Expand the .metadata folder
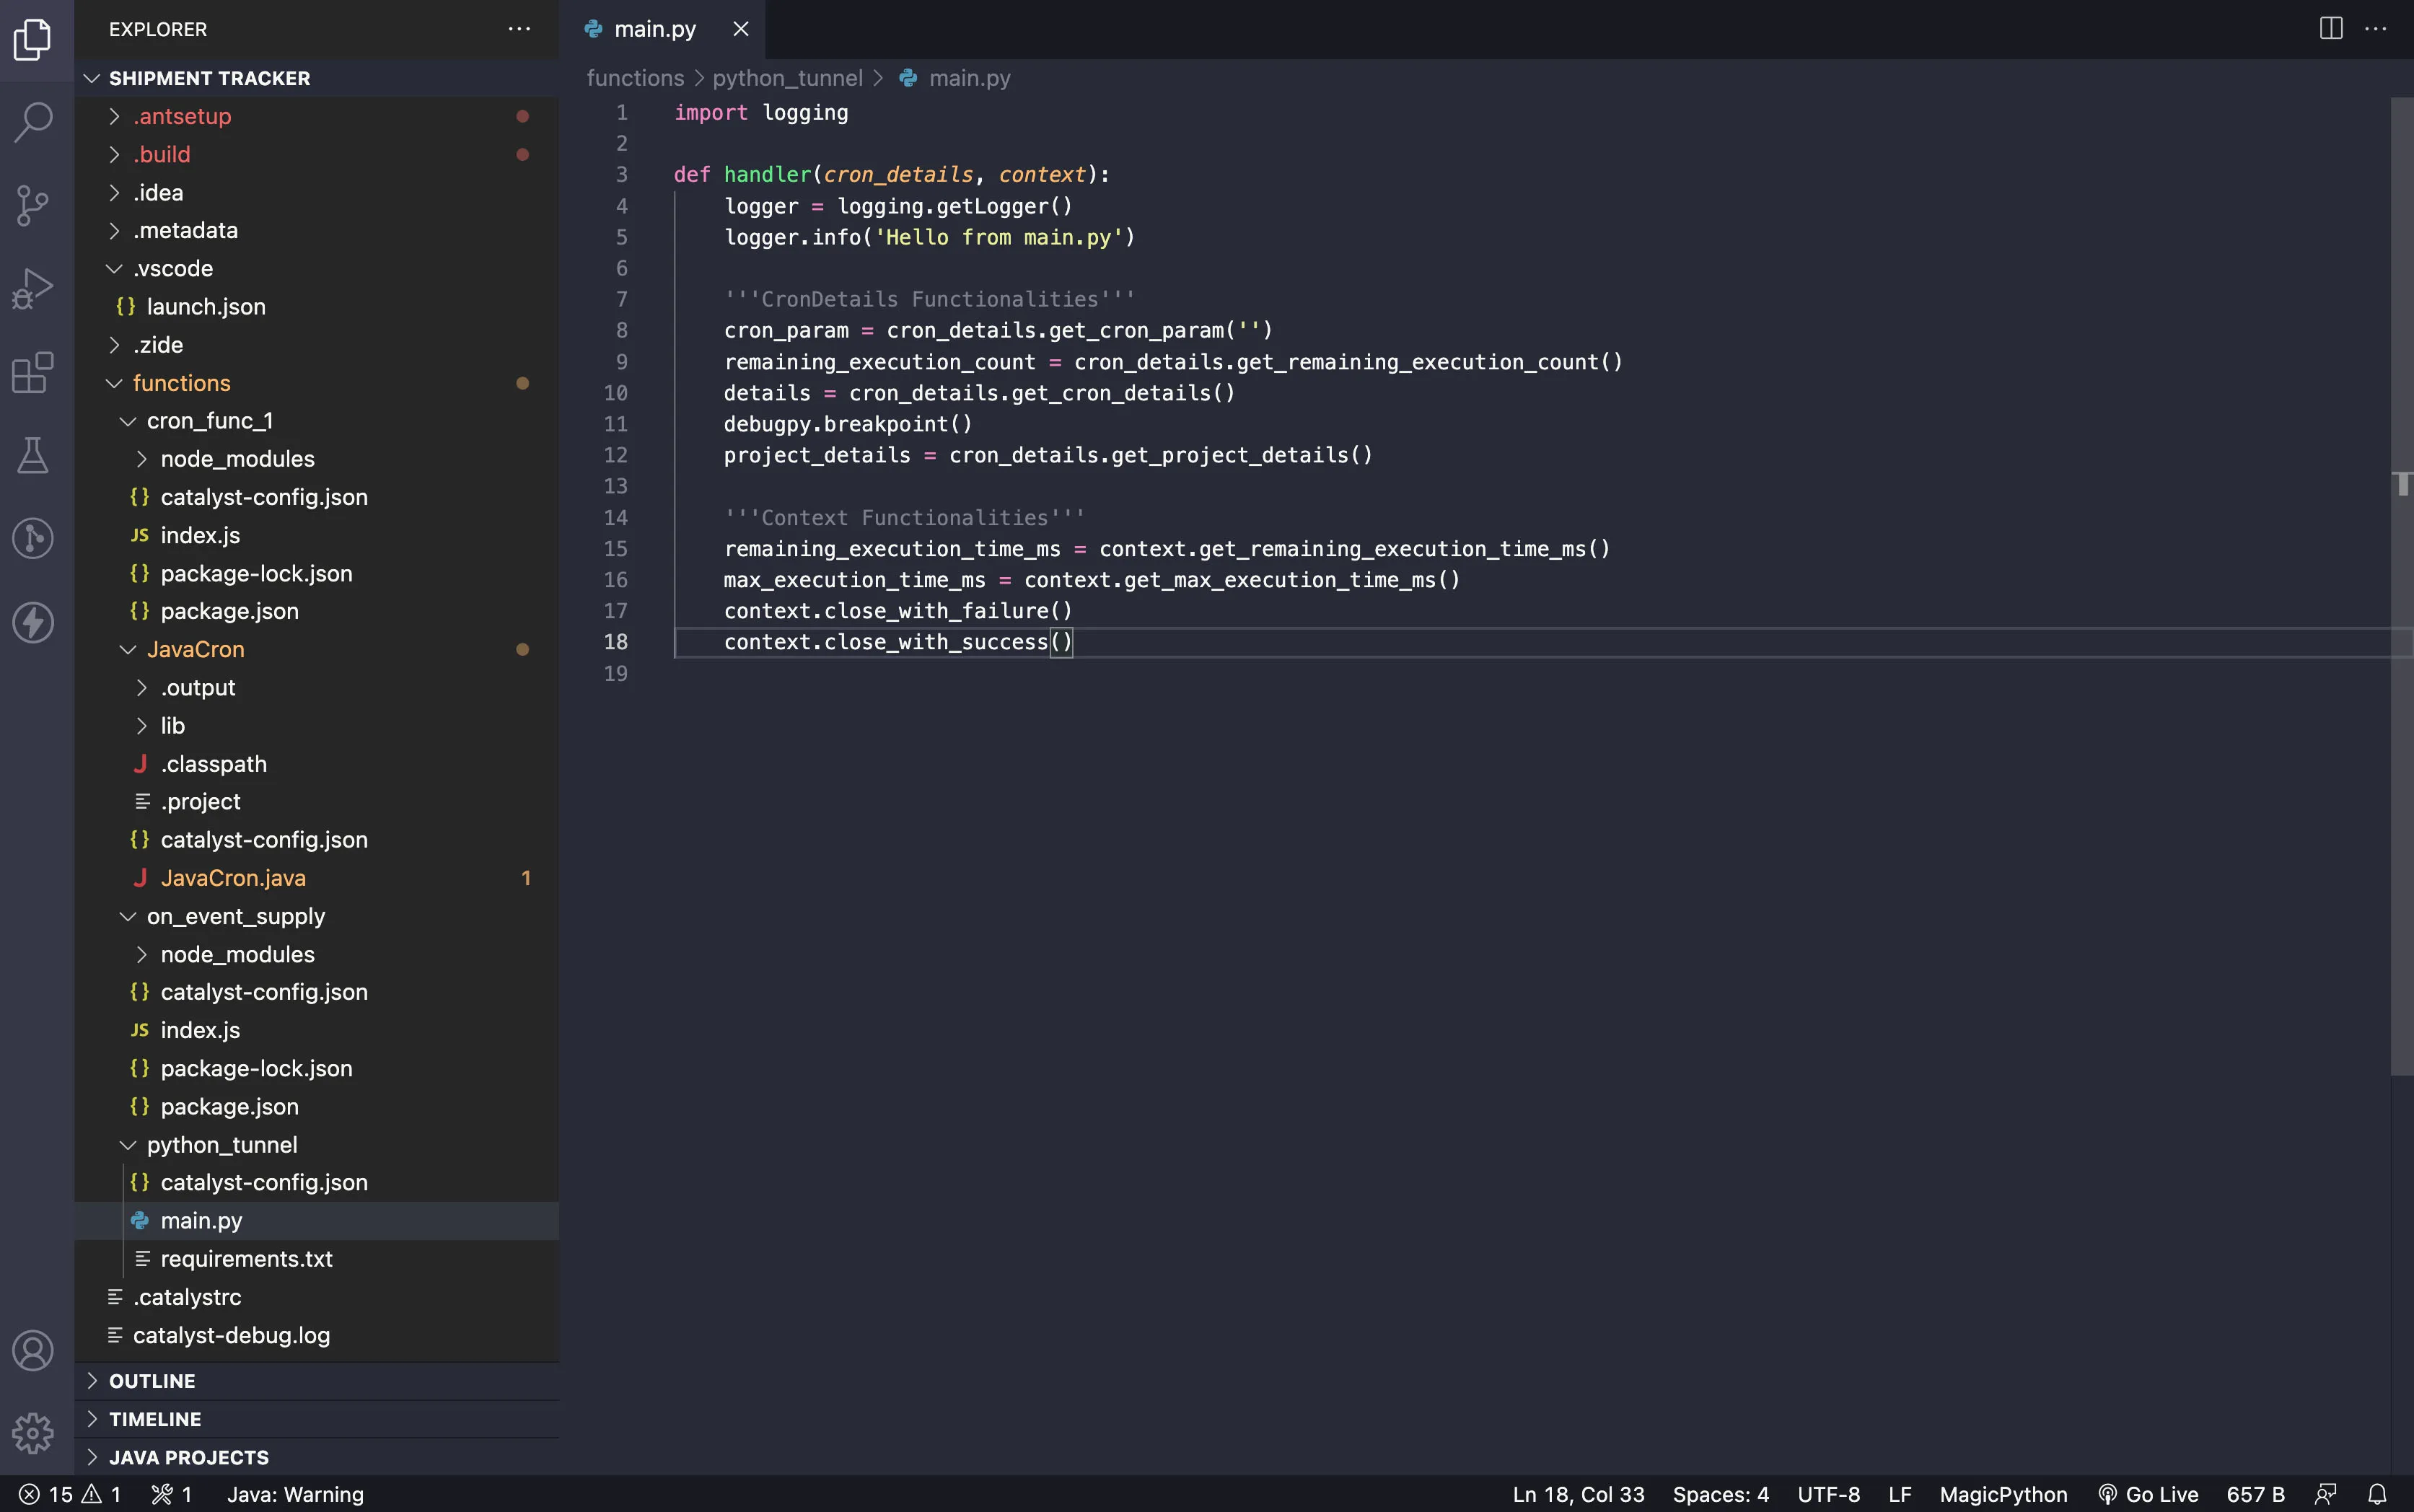Screen dimensions: 2414x1512 [x=316, y=230]
